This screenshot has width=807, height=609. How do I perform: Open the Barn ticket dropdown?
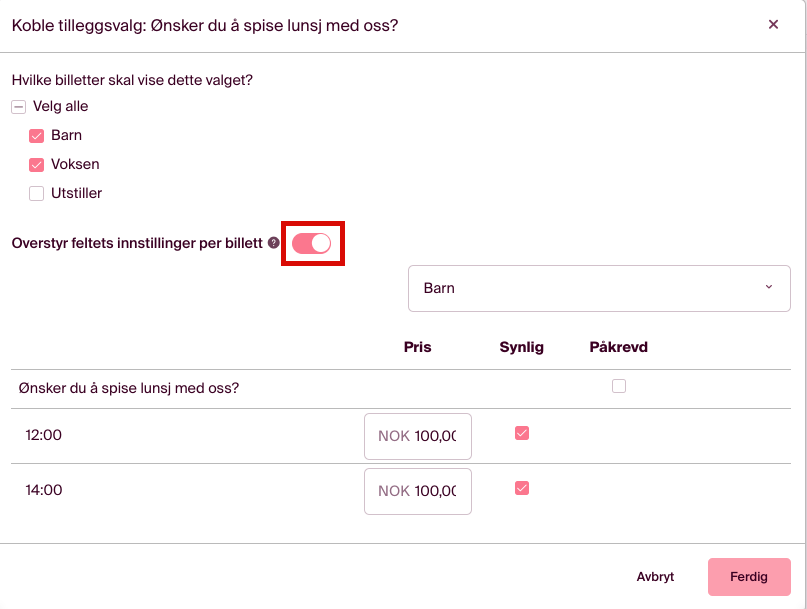click(x=598, y=288)
